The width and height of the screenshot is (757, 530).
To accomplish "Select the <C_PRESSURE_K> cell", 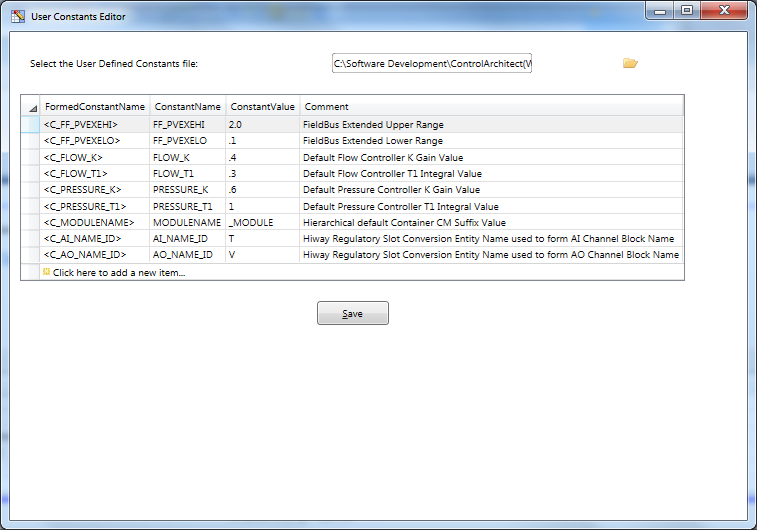I will (x=95, y=190).
